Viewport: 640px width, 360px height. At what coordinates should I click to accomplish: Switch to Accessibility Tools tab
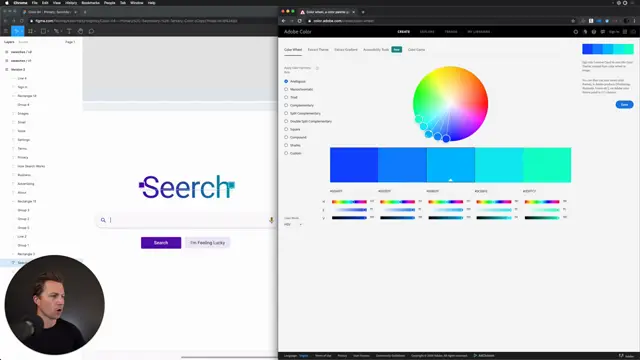coord(376,50)
